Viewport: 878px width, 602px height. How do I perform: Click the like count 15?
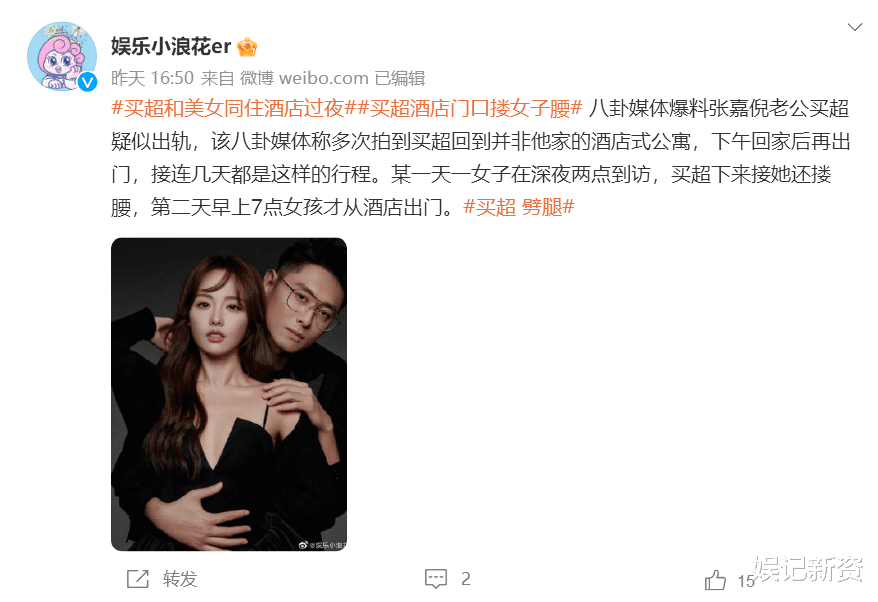coord(745,581)
